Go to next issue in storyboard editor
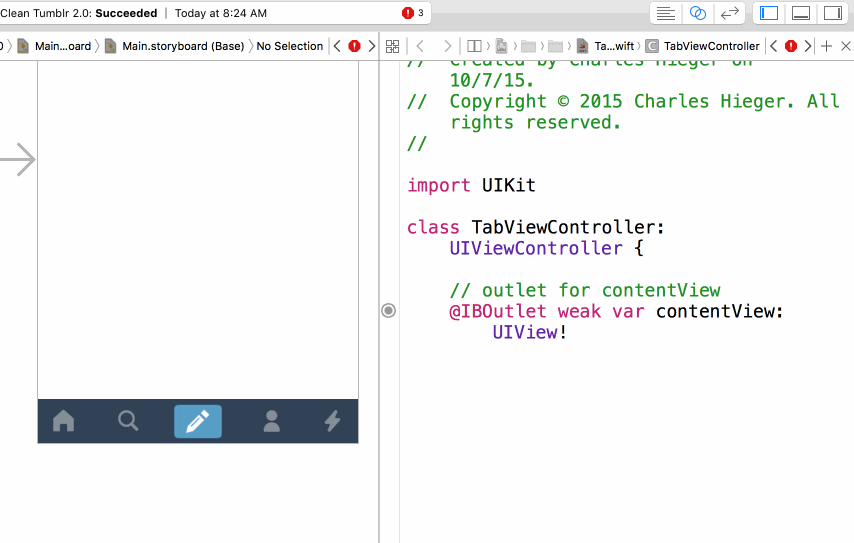Image resolution: width=854 pixels, height=543 pixels. coord(372,46)
